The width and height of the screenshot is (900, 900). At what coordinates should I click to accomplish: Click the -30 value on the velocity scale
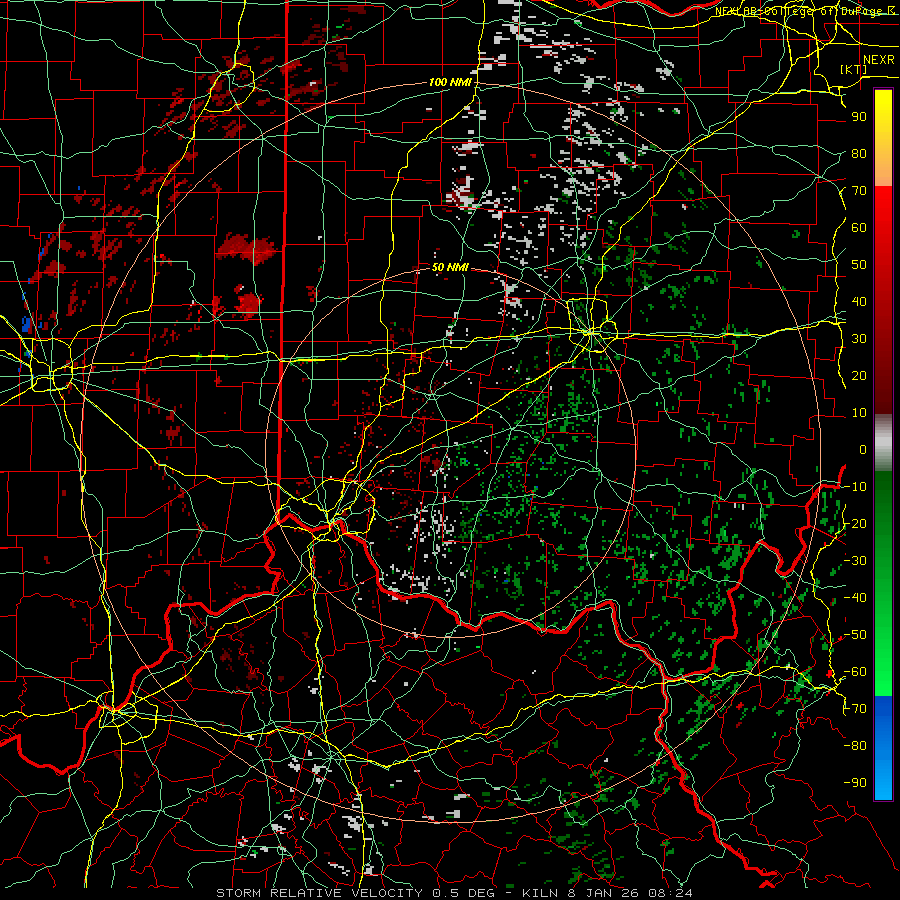[x=855, y=561]
